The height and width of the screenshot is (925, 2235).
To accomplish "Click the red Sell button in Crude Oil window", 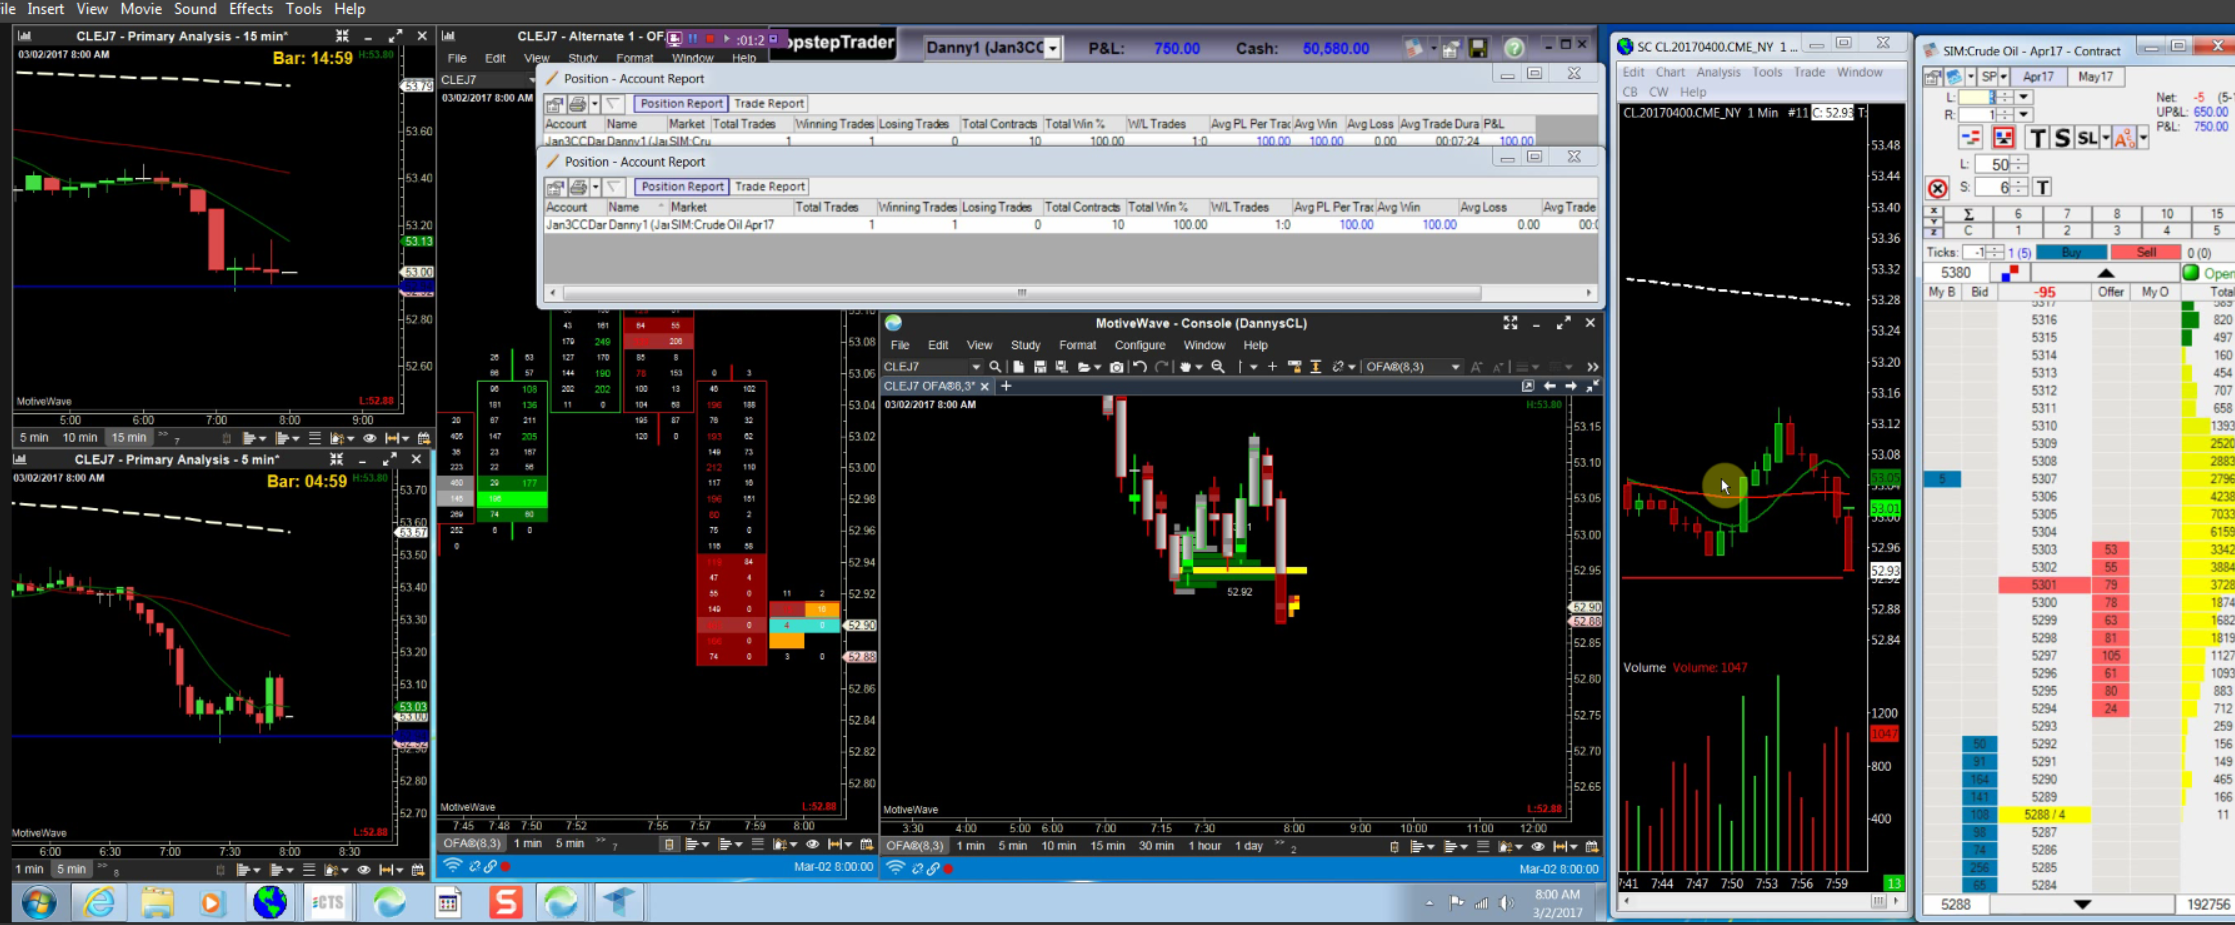I will point(2146,253).
